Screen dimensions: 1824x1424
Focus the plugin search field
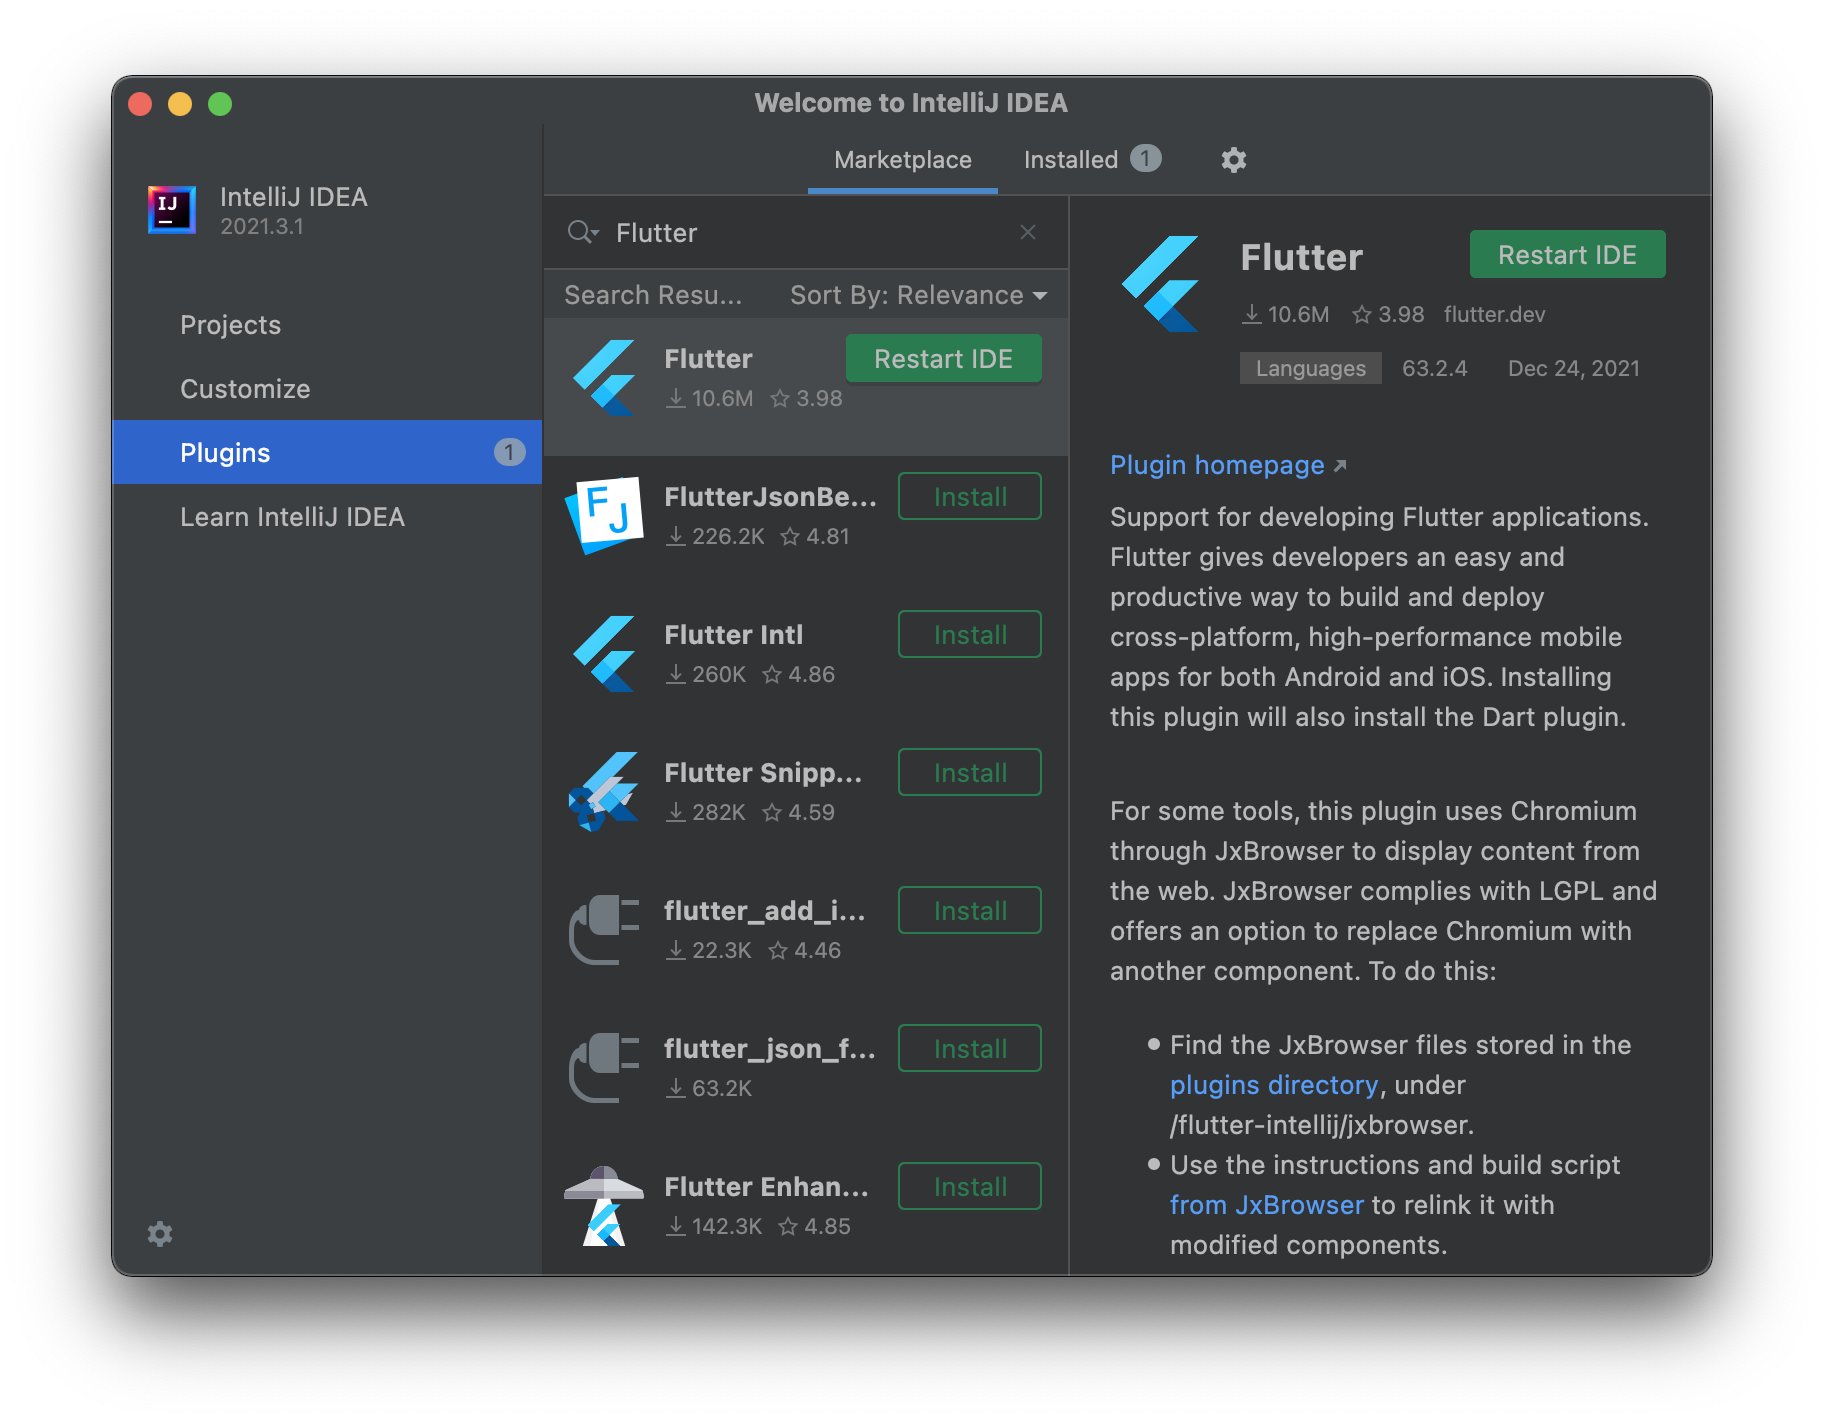806,233
